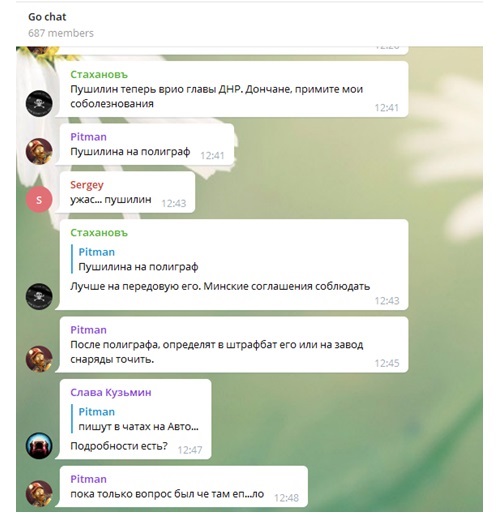
Task: Open sender name Стахановъ on first message
Action: 99,75
